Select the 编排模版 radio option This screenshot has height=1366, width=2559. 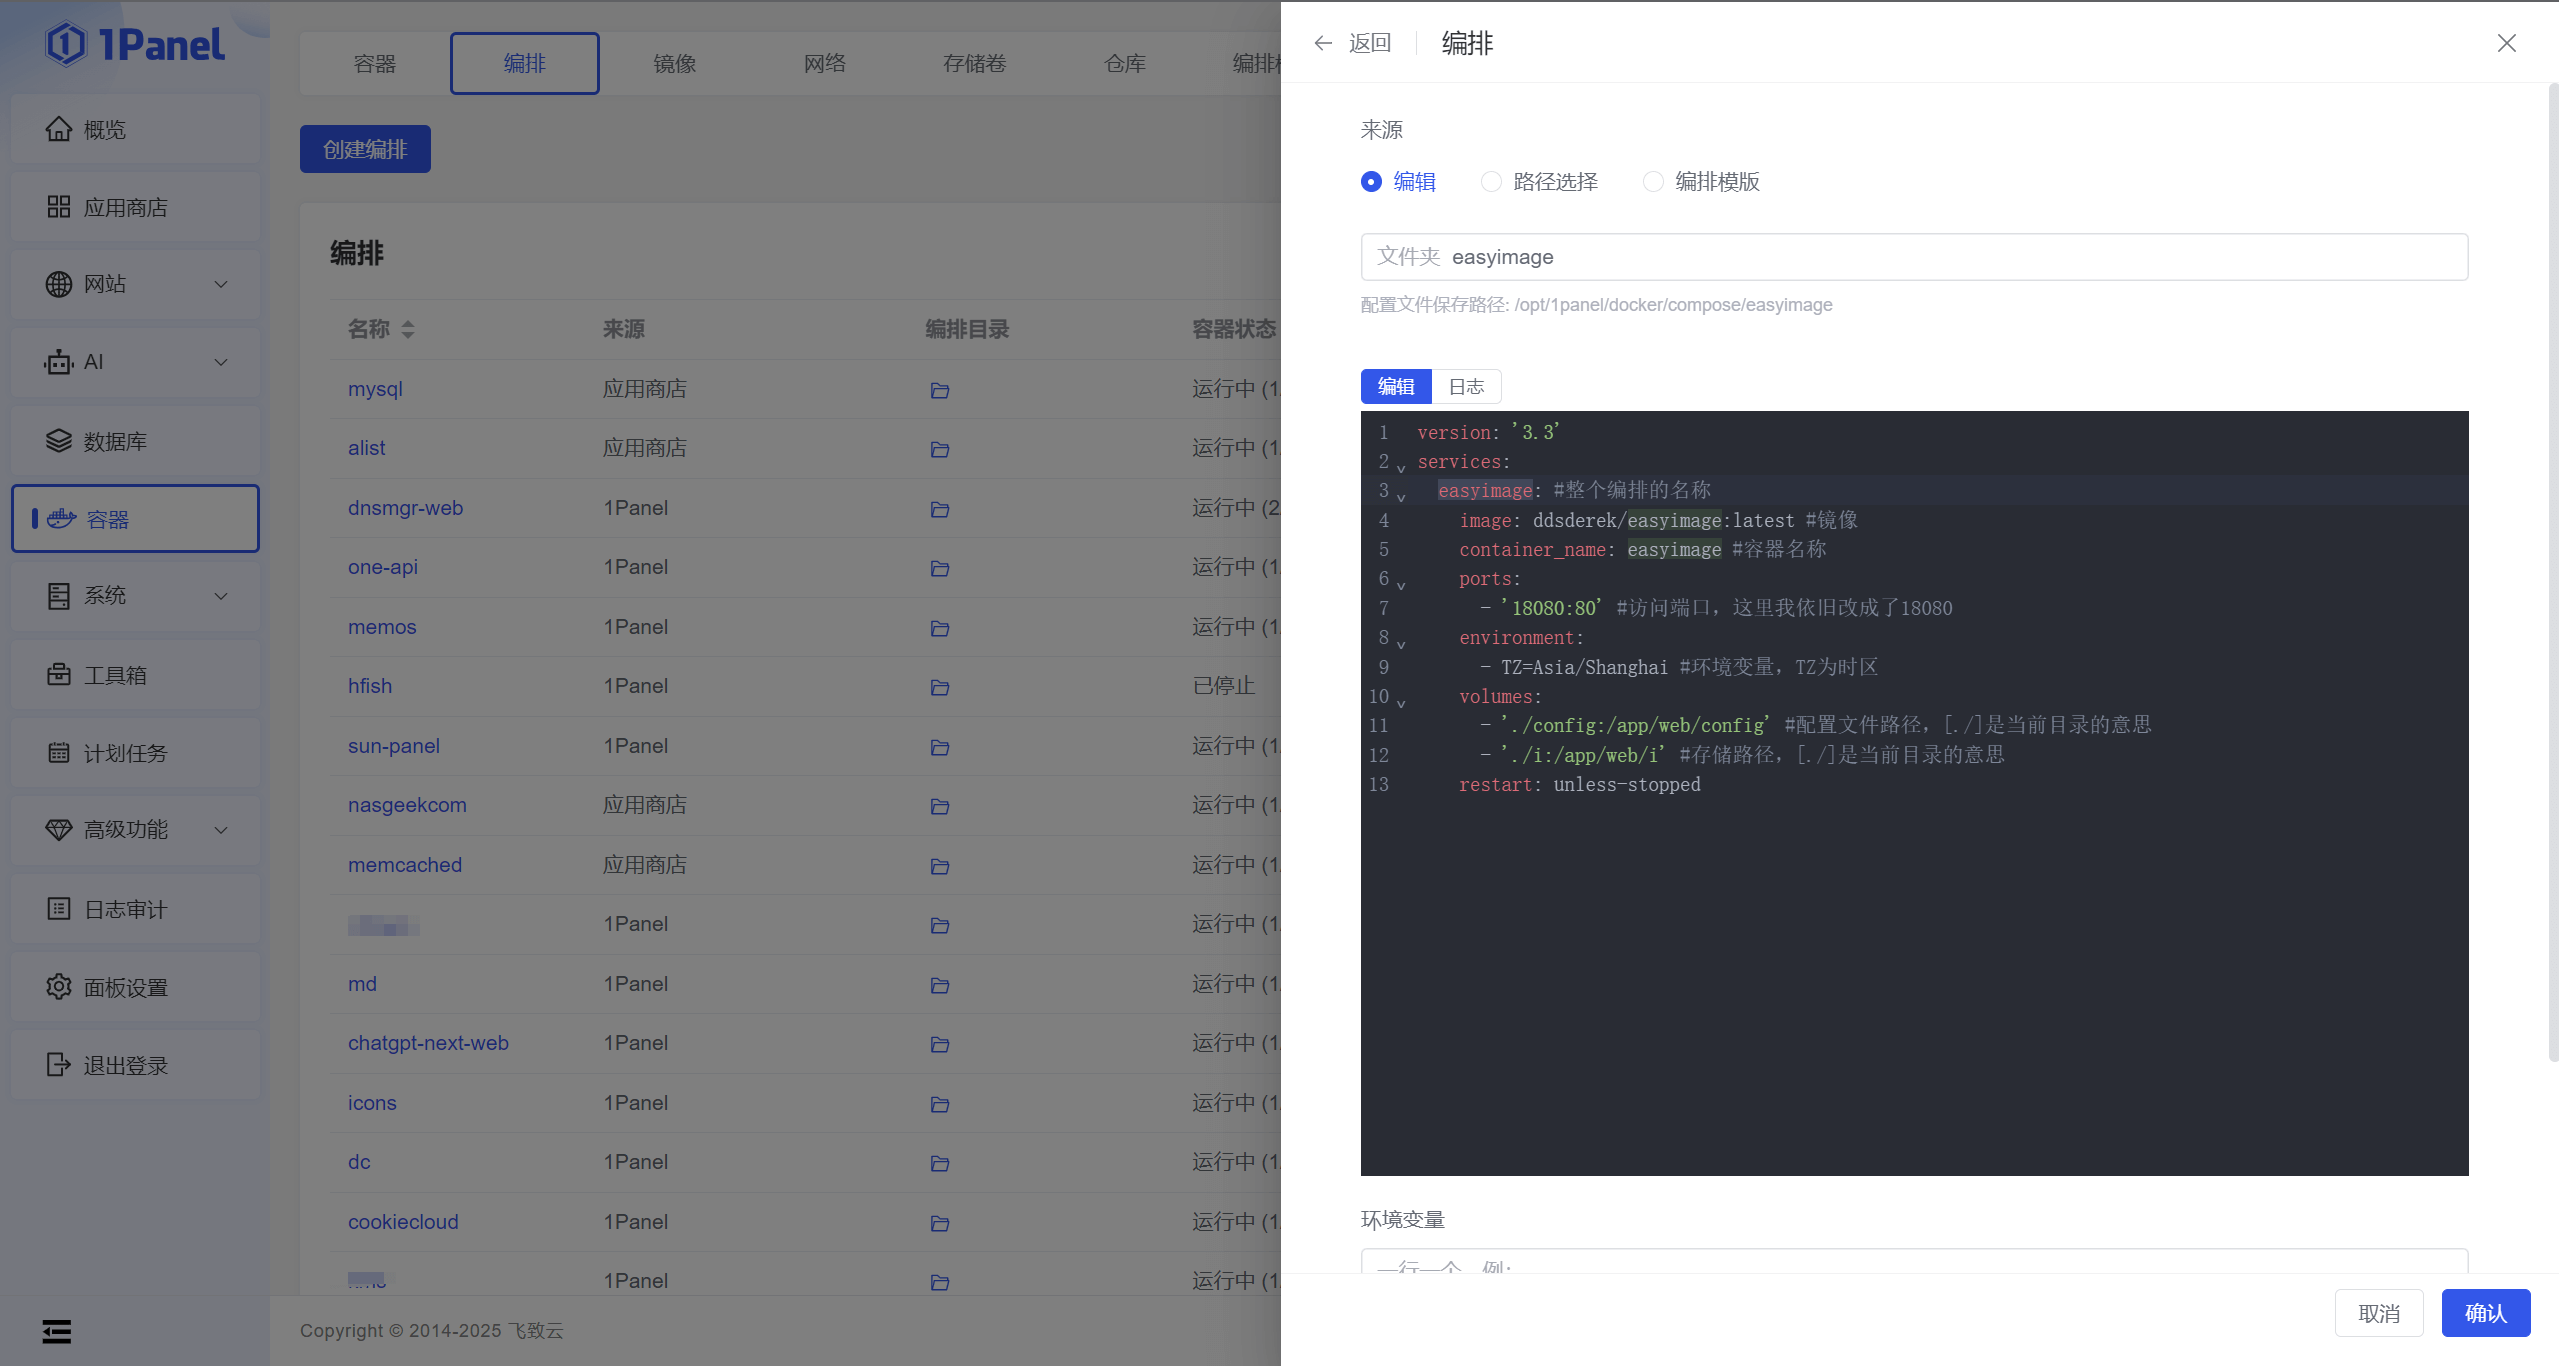click(x=1653, y=181)
